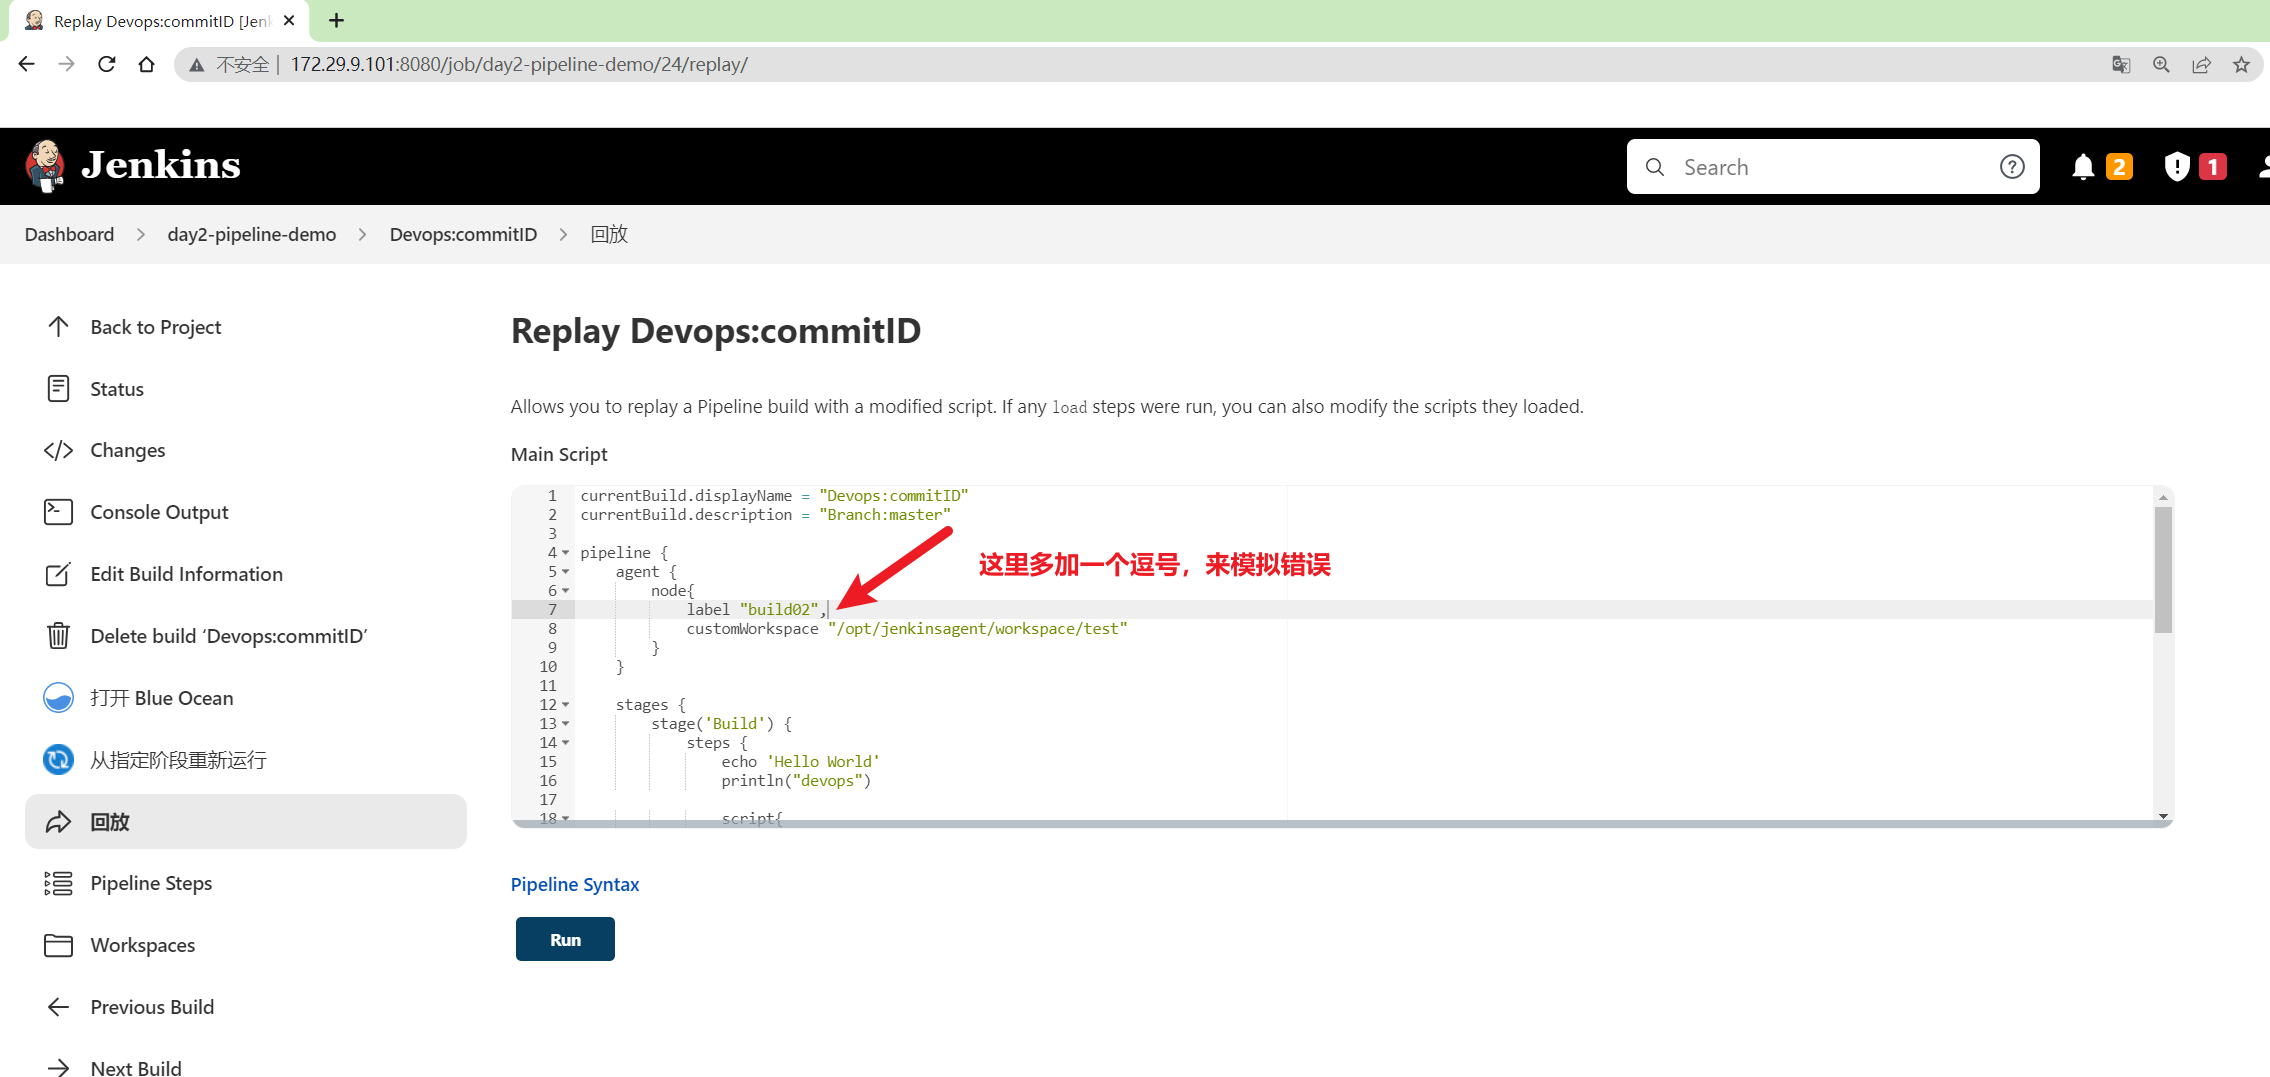The image size is (2270, 1077).
Task: Open Devops:commitID breadcrumb link
Action: pos(463,234)
